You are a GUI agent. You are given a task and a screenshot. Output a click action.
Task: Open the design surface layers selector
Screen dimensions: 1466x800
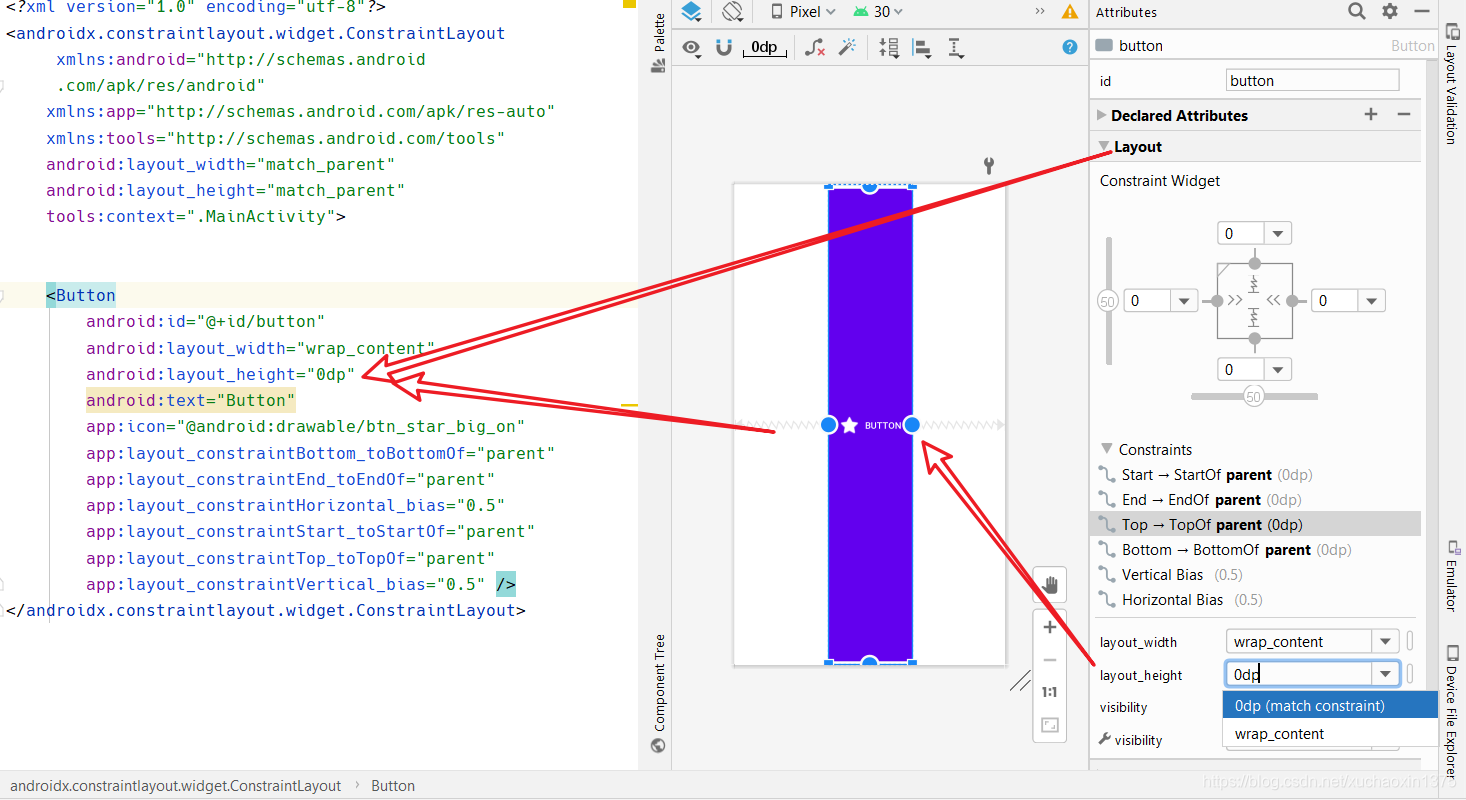692,12
